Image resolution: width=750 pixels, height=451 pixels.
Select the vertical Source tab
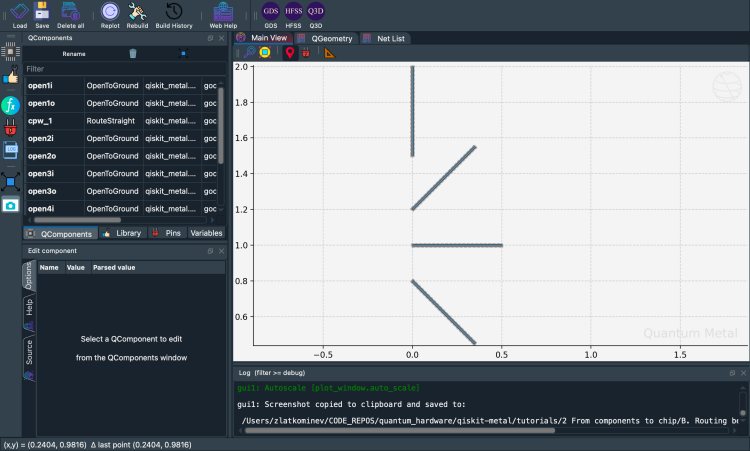coord(29,359)
